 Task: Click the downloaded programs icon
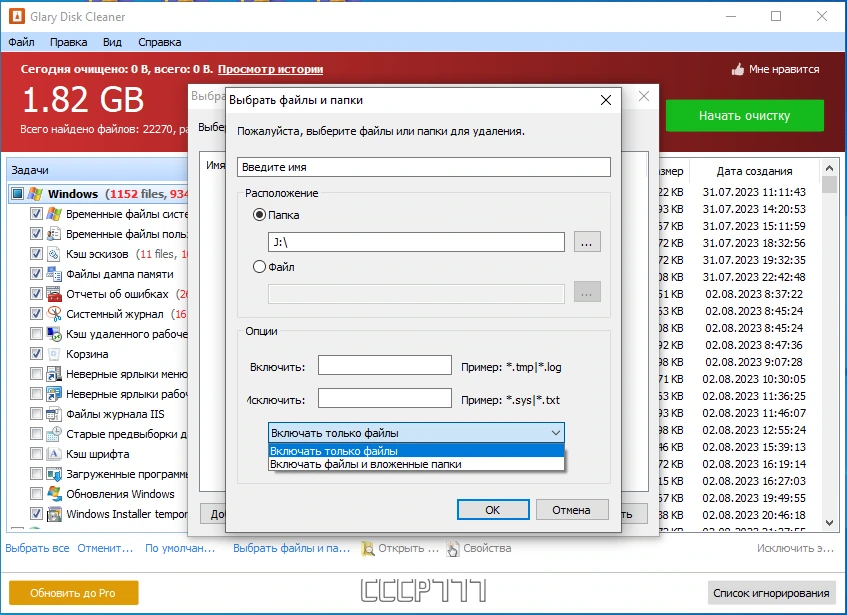(x=53, y=474)
